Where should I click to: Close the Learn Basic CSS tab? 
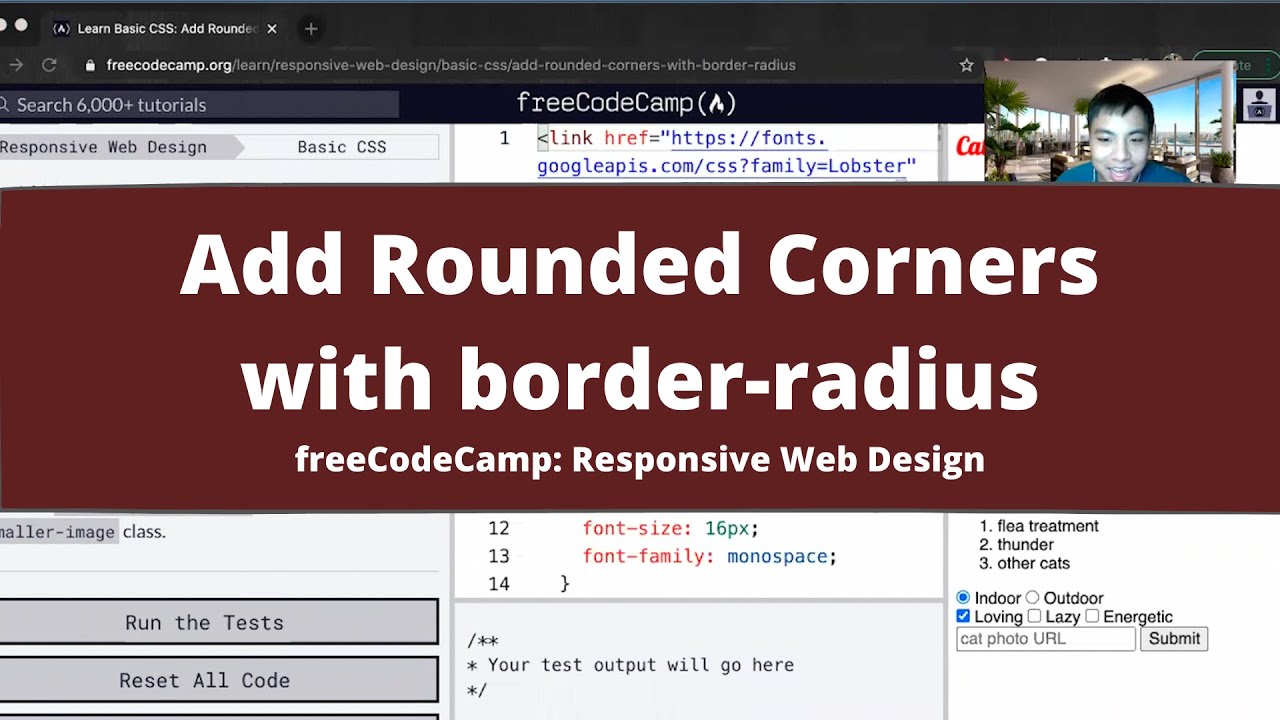272,29
